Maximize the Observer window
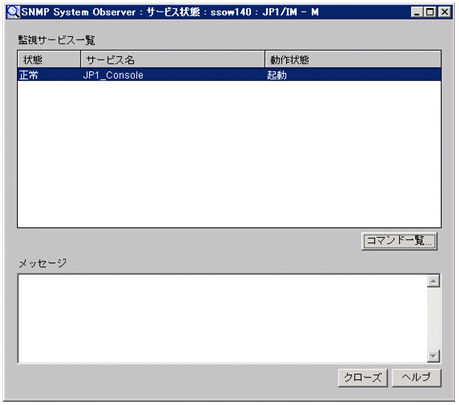The width and height of the screenshot is (459, 405). (430, 12)
